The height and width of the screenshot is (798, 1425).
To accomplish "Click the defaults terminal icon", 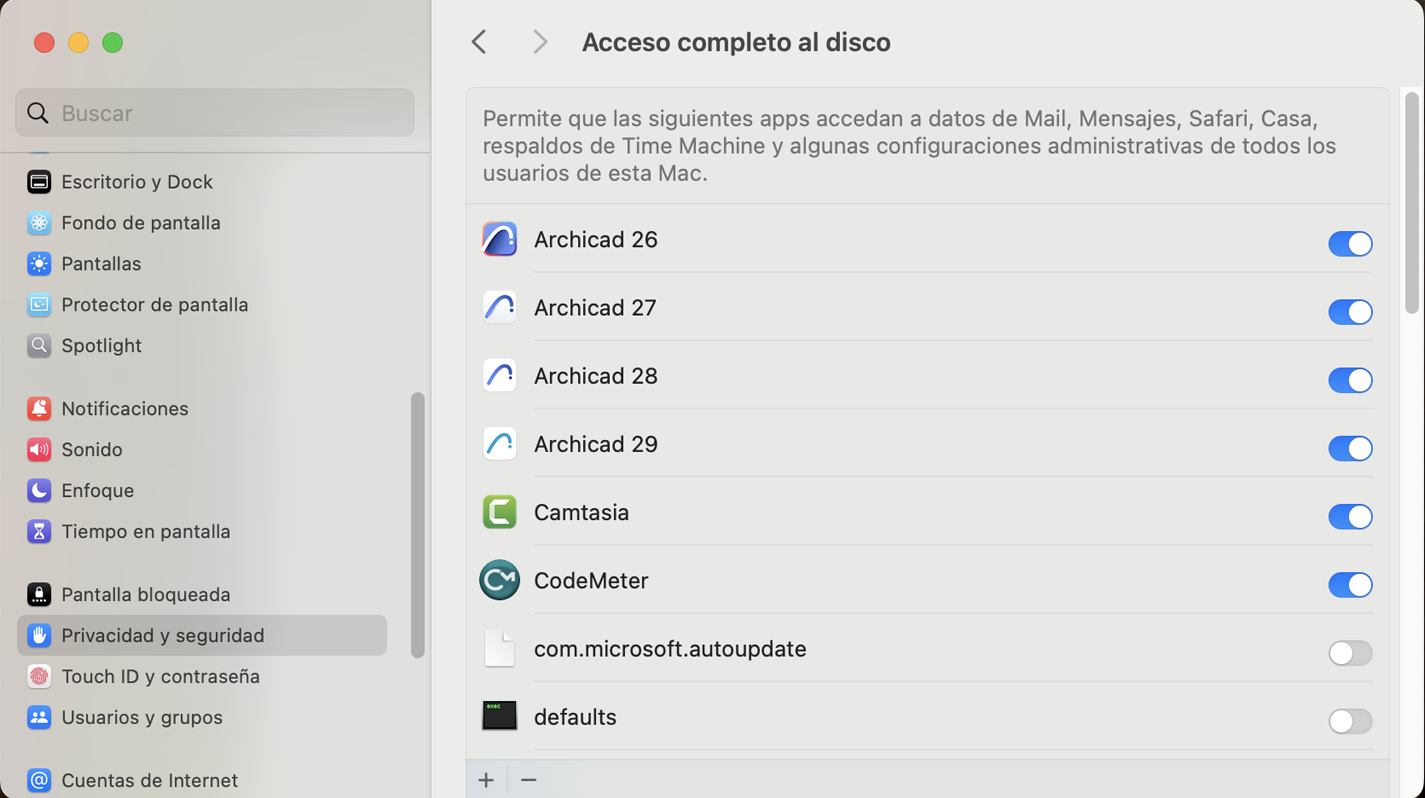I will tap(499, 716).
